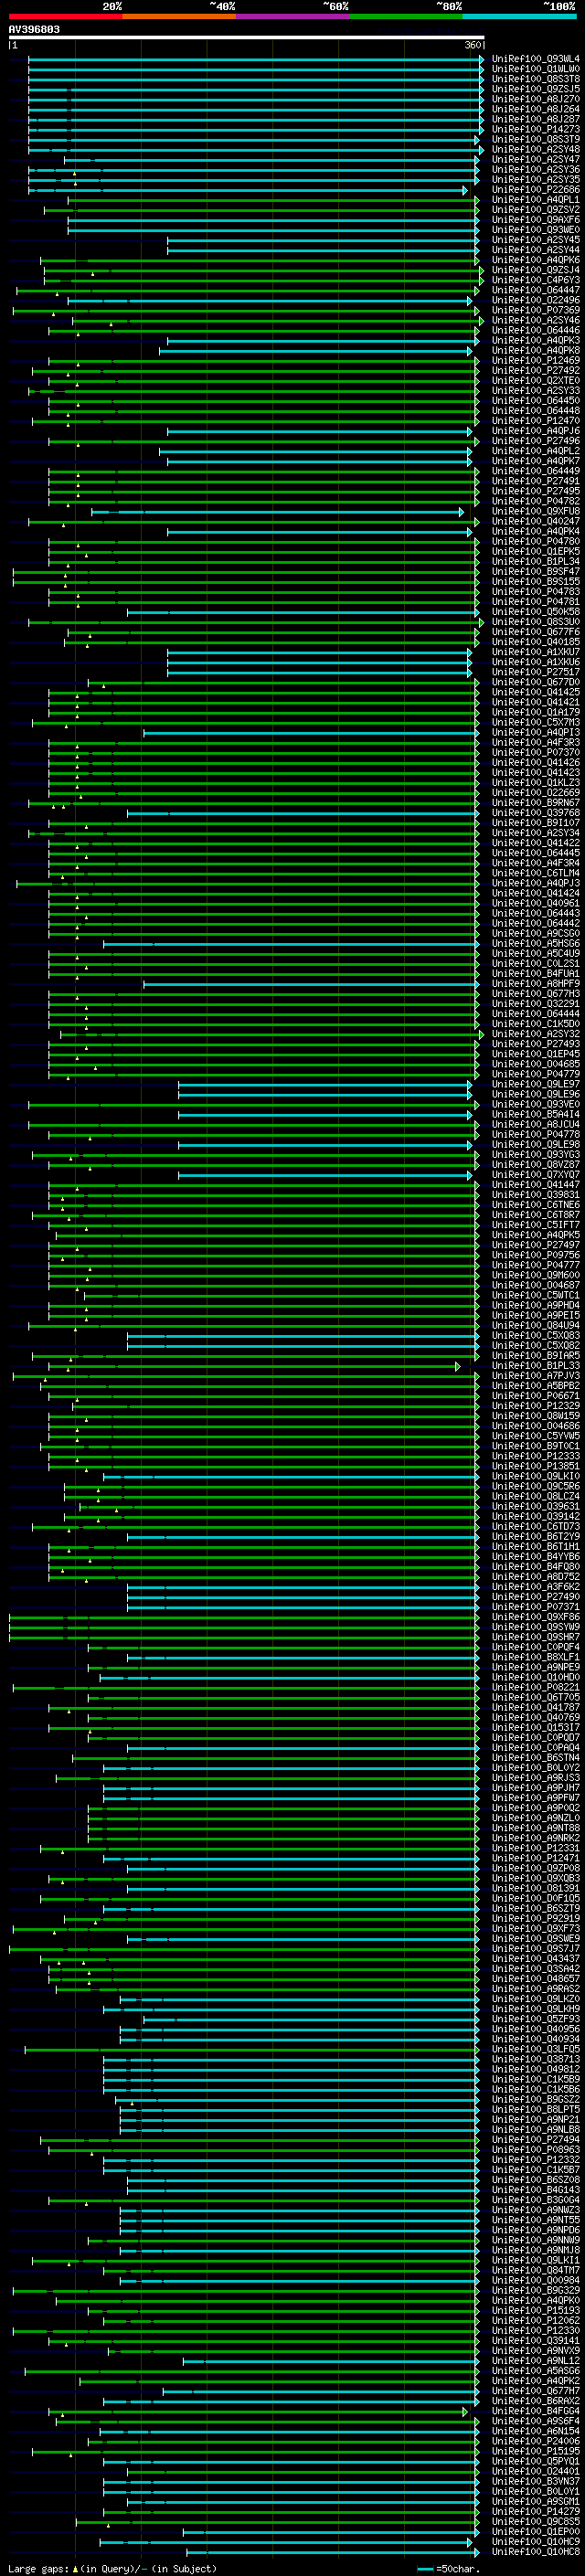Select alignment label UniRef100_Q8W159
Image resolution: width=585 pixels, height=2576 pixels.
tap(535, 1416)
